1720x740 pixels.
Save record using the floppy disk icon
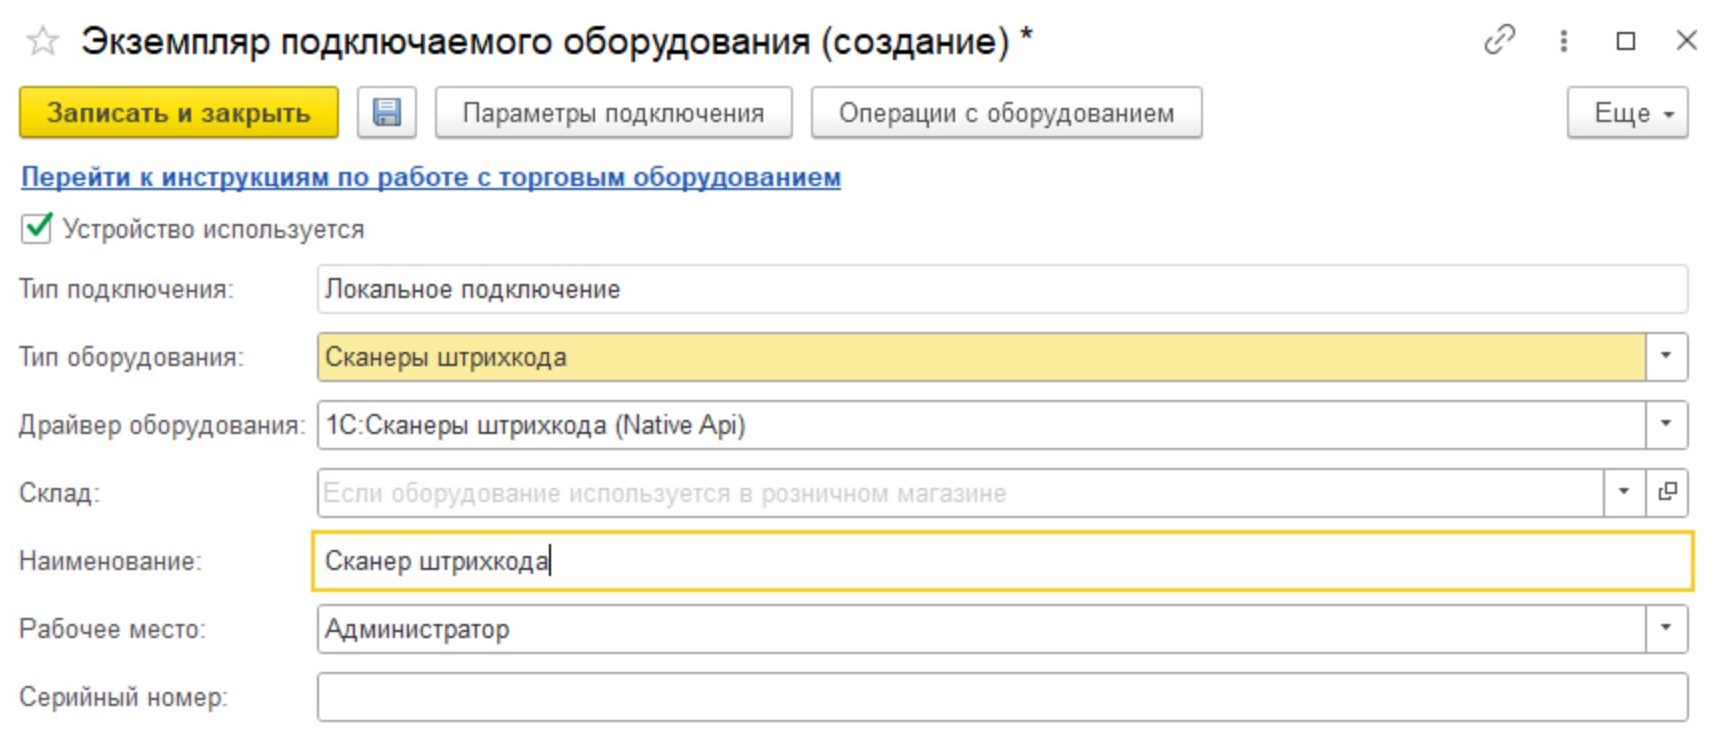(x=387, y=112)
